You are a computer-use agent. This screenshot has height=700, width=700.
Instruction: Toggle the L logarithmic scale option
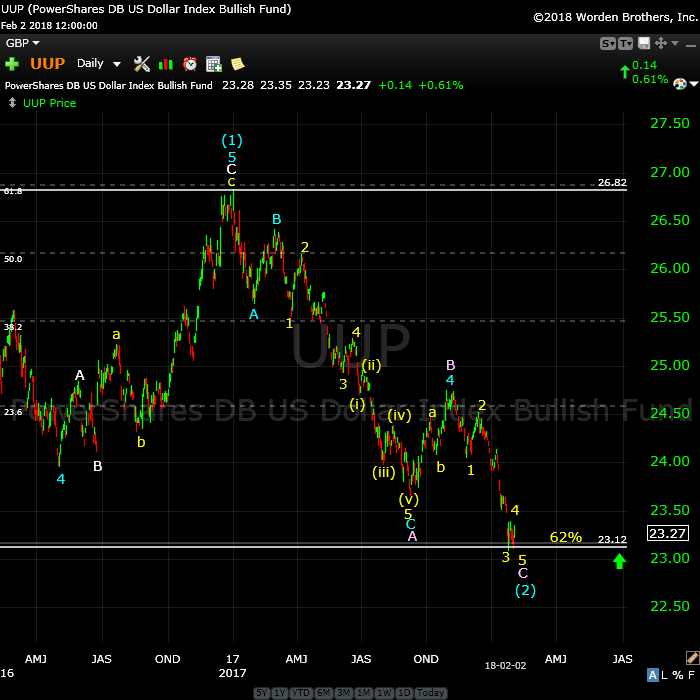pos(664,675)
